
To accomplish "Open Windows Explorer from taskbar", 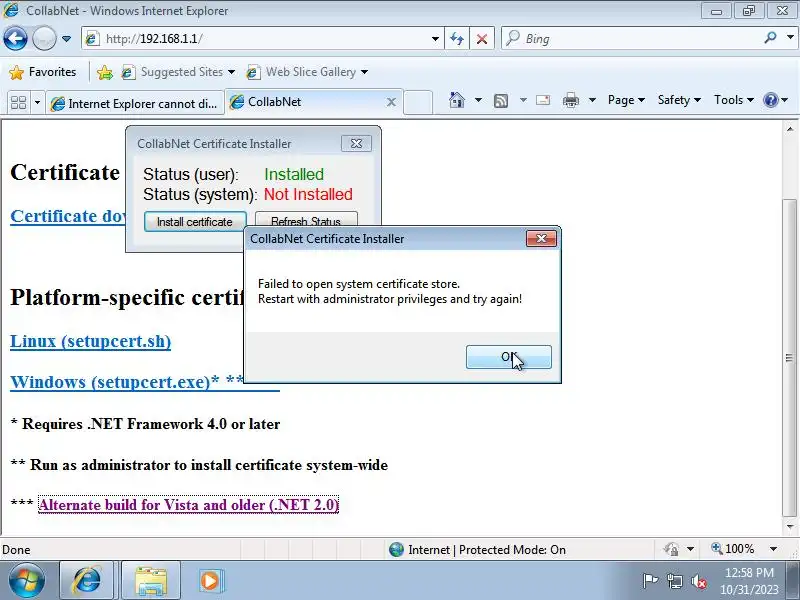I will point(151,581).
